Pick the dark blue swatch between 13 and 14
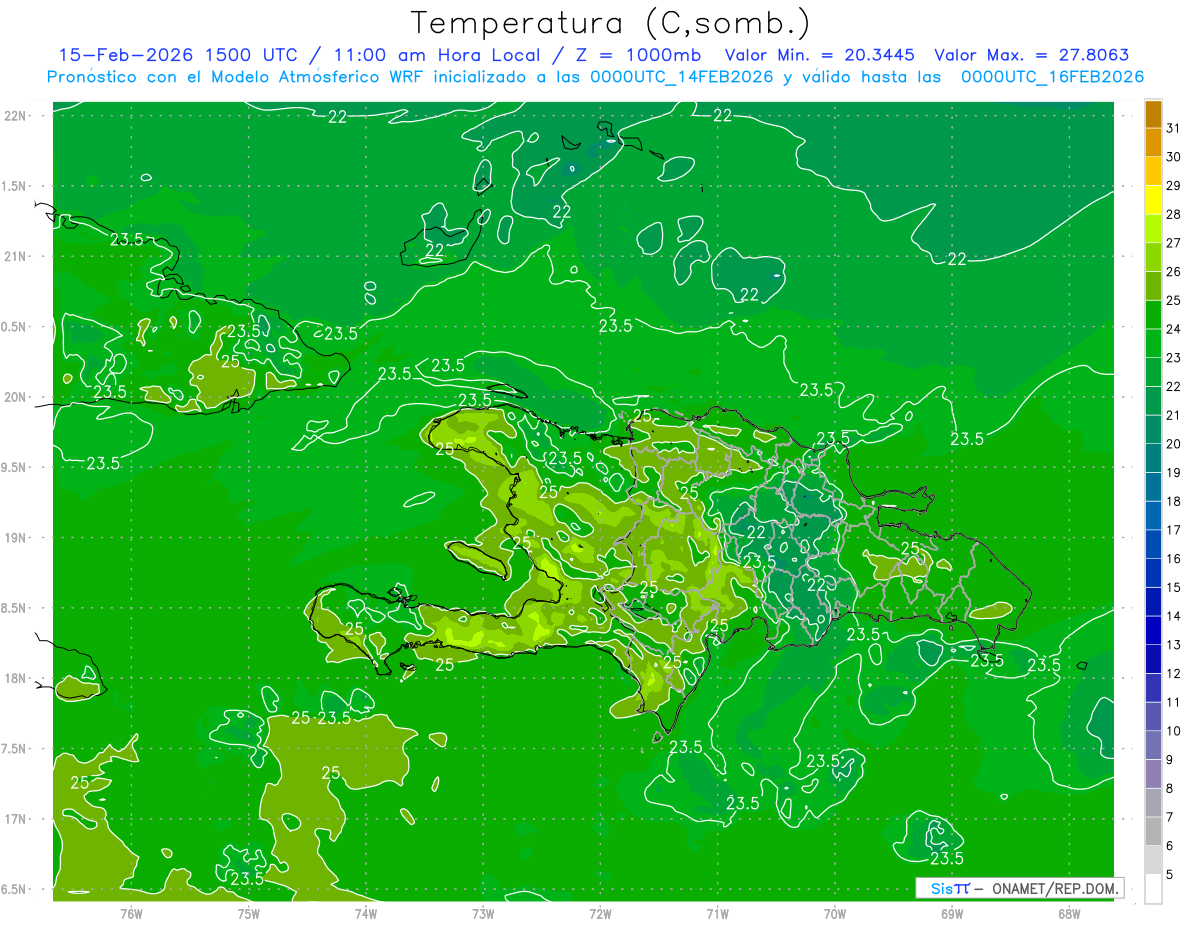This screenshot has width=1200, height=927. 1153,630
